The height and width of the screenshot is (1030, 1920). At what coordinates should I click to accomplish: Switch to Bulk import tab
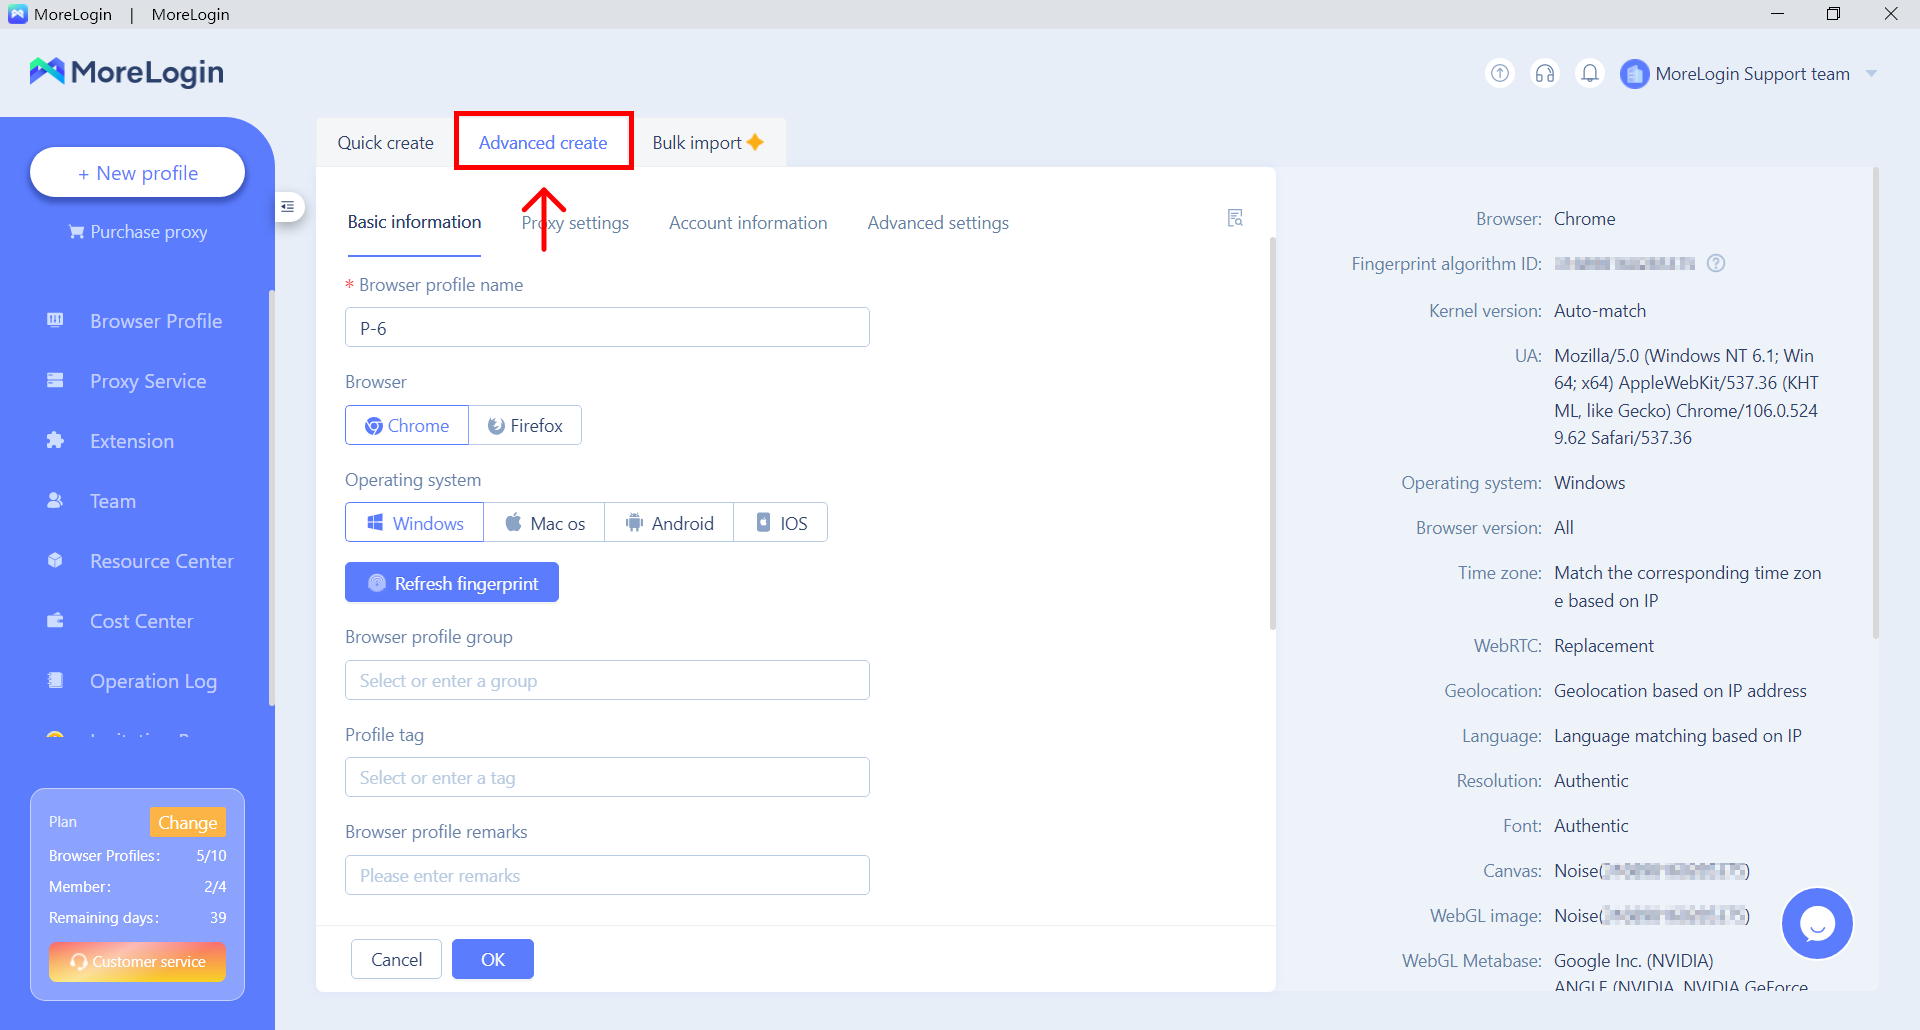pos(708,142)
